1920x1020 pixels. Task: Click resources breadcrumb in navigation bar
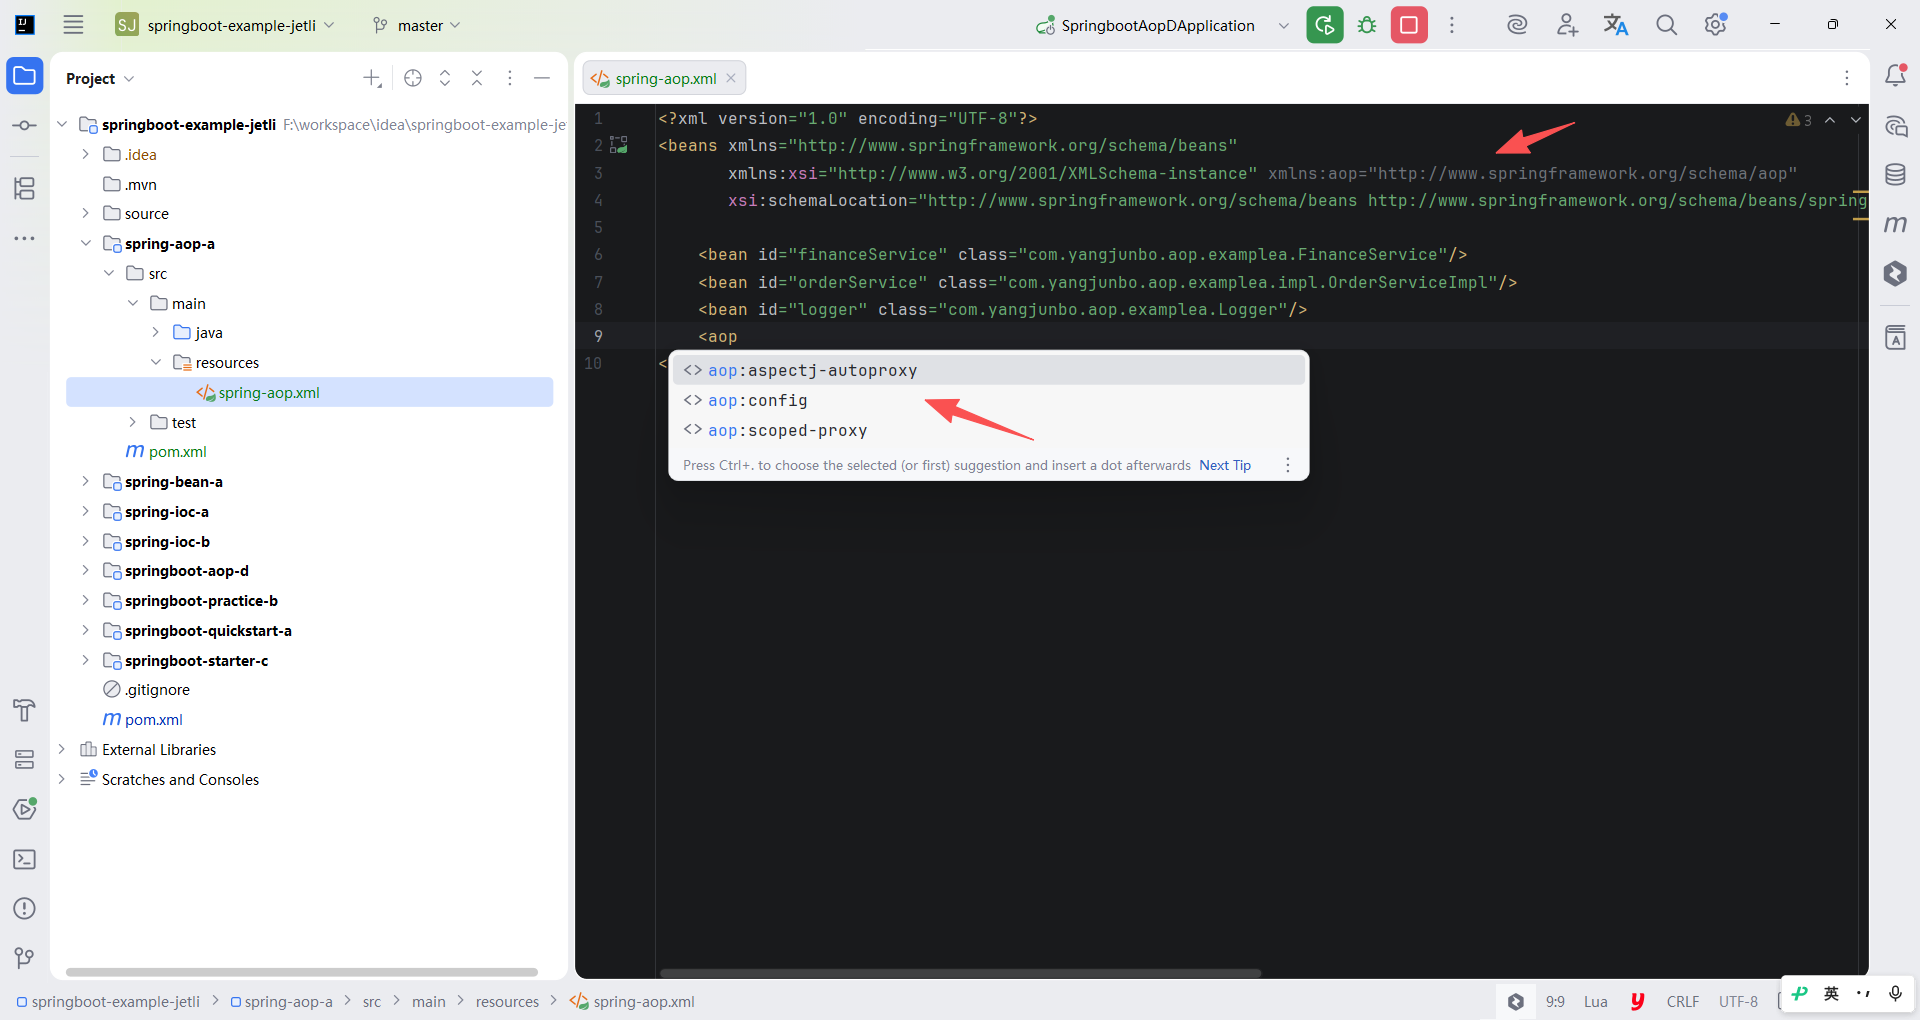click(507, 1001)
